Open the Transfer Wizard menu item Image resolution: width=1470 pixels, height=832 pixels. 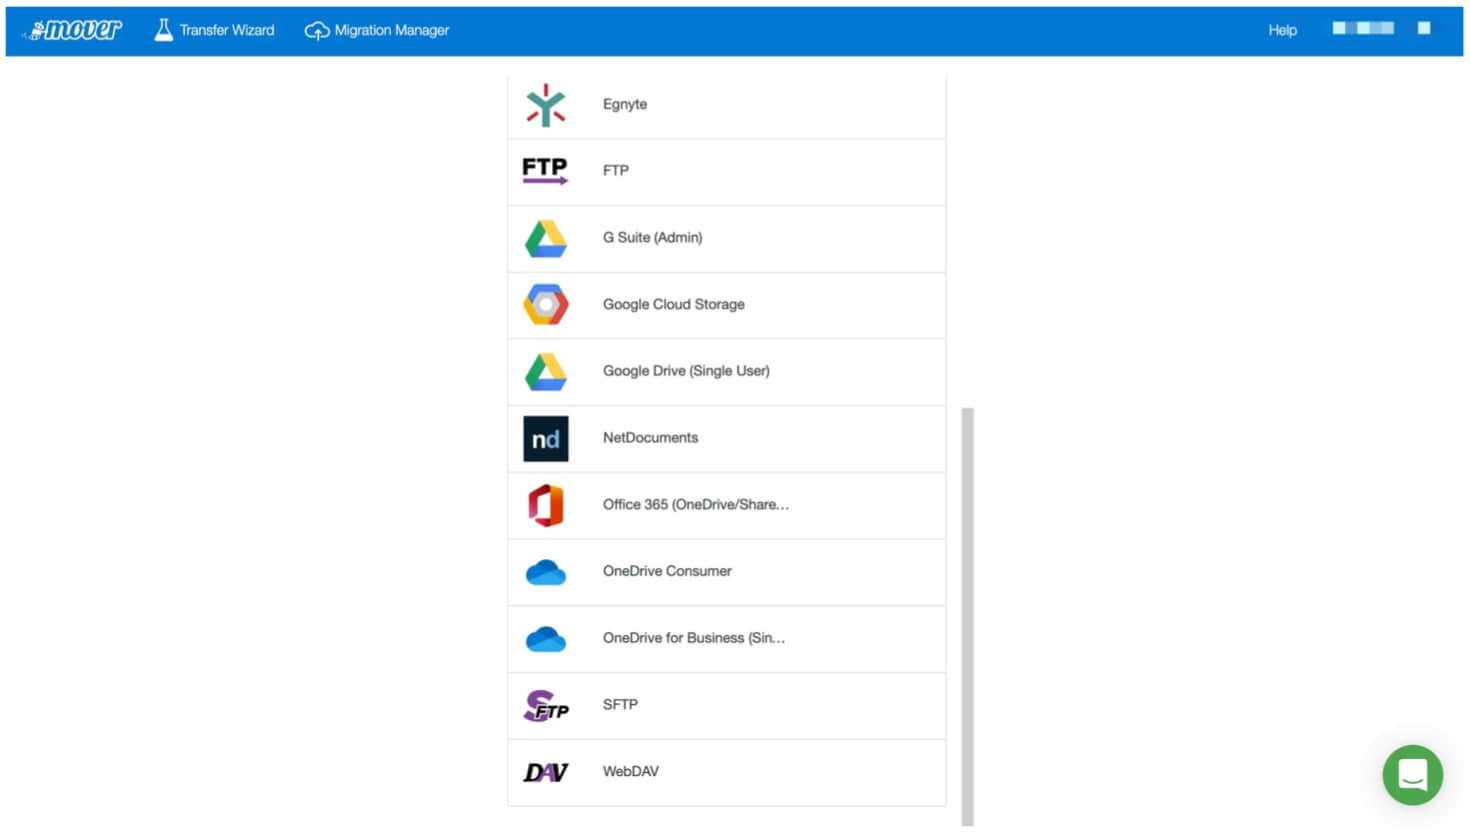(x=214, y=30)
